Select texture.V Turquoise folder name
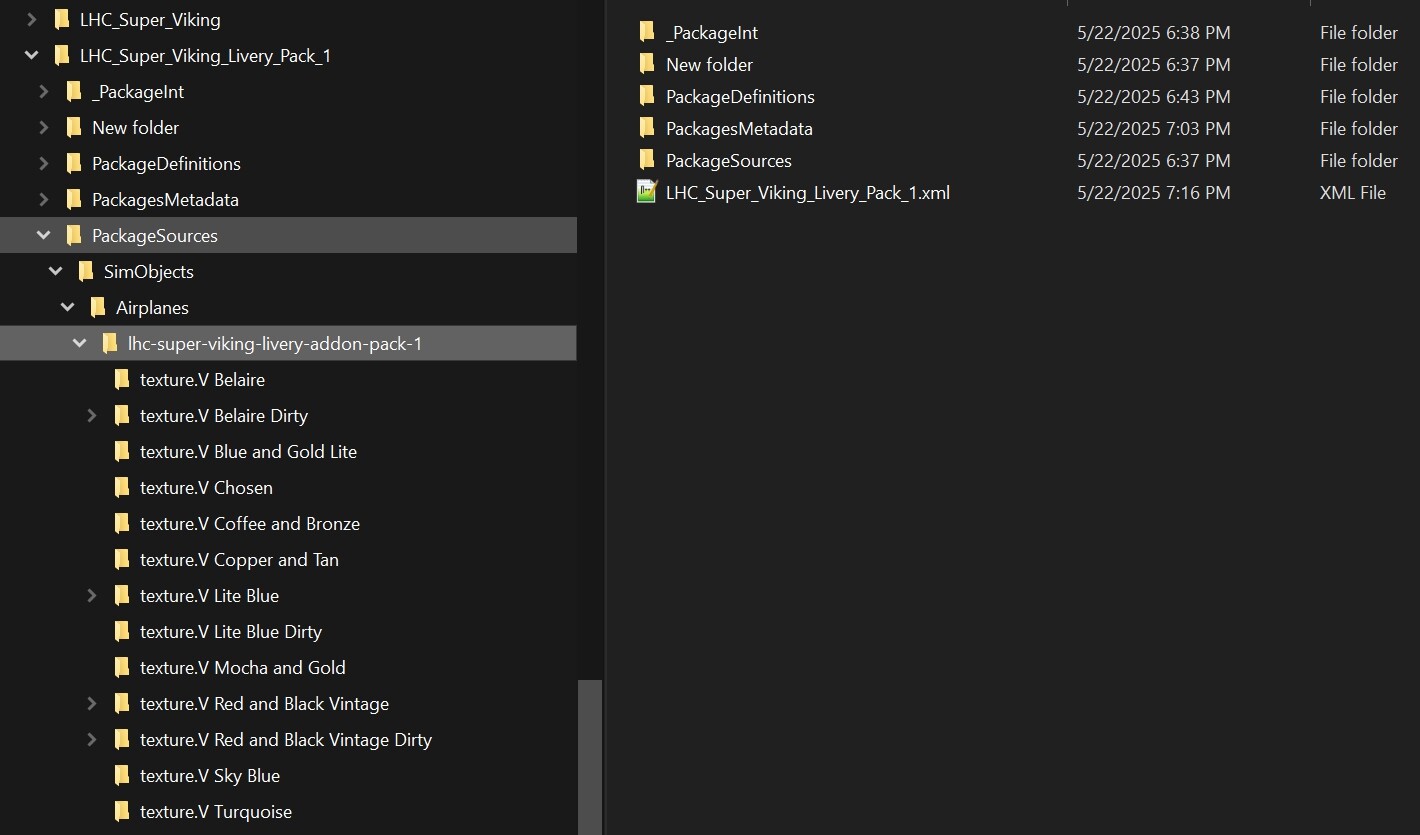This screenshot has height=835, width=1420. tap(216, 812)
